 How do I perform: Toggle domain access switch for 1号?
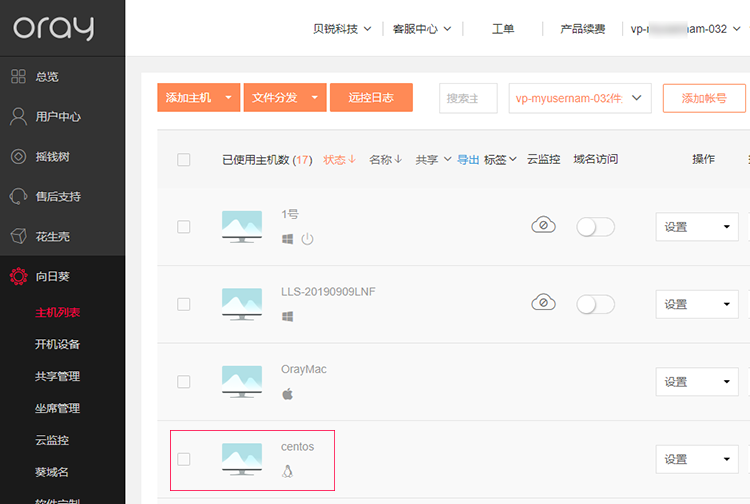[x=595, y=227]
